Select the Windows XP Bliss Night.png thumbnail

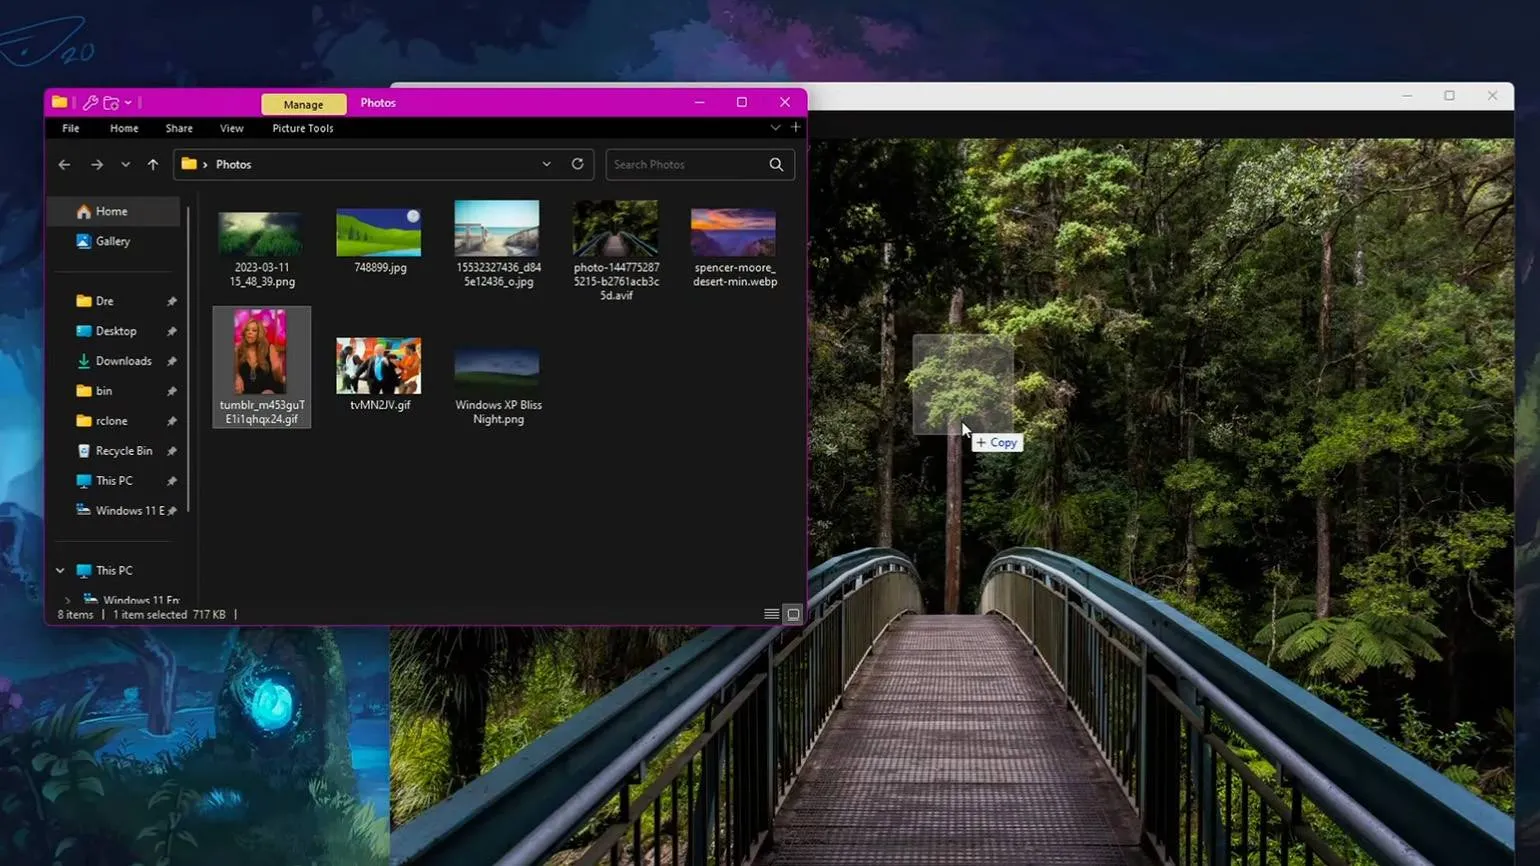tap(497, 368)
